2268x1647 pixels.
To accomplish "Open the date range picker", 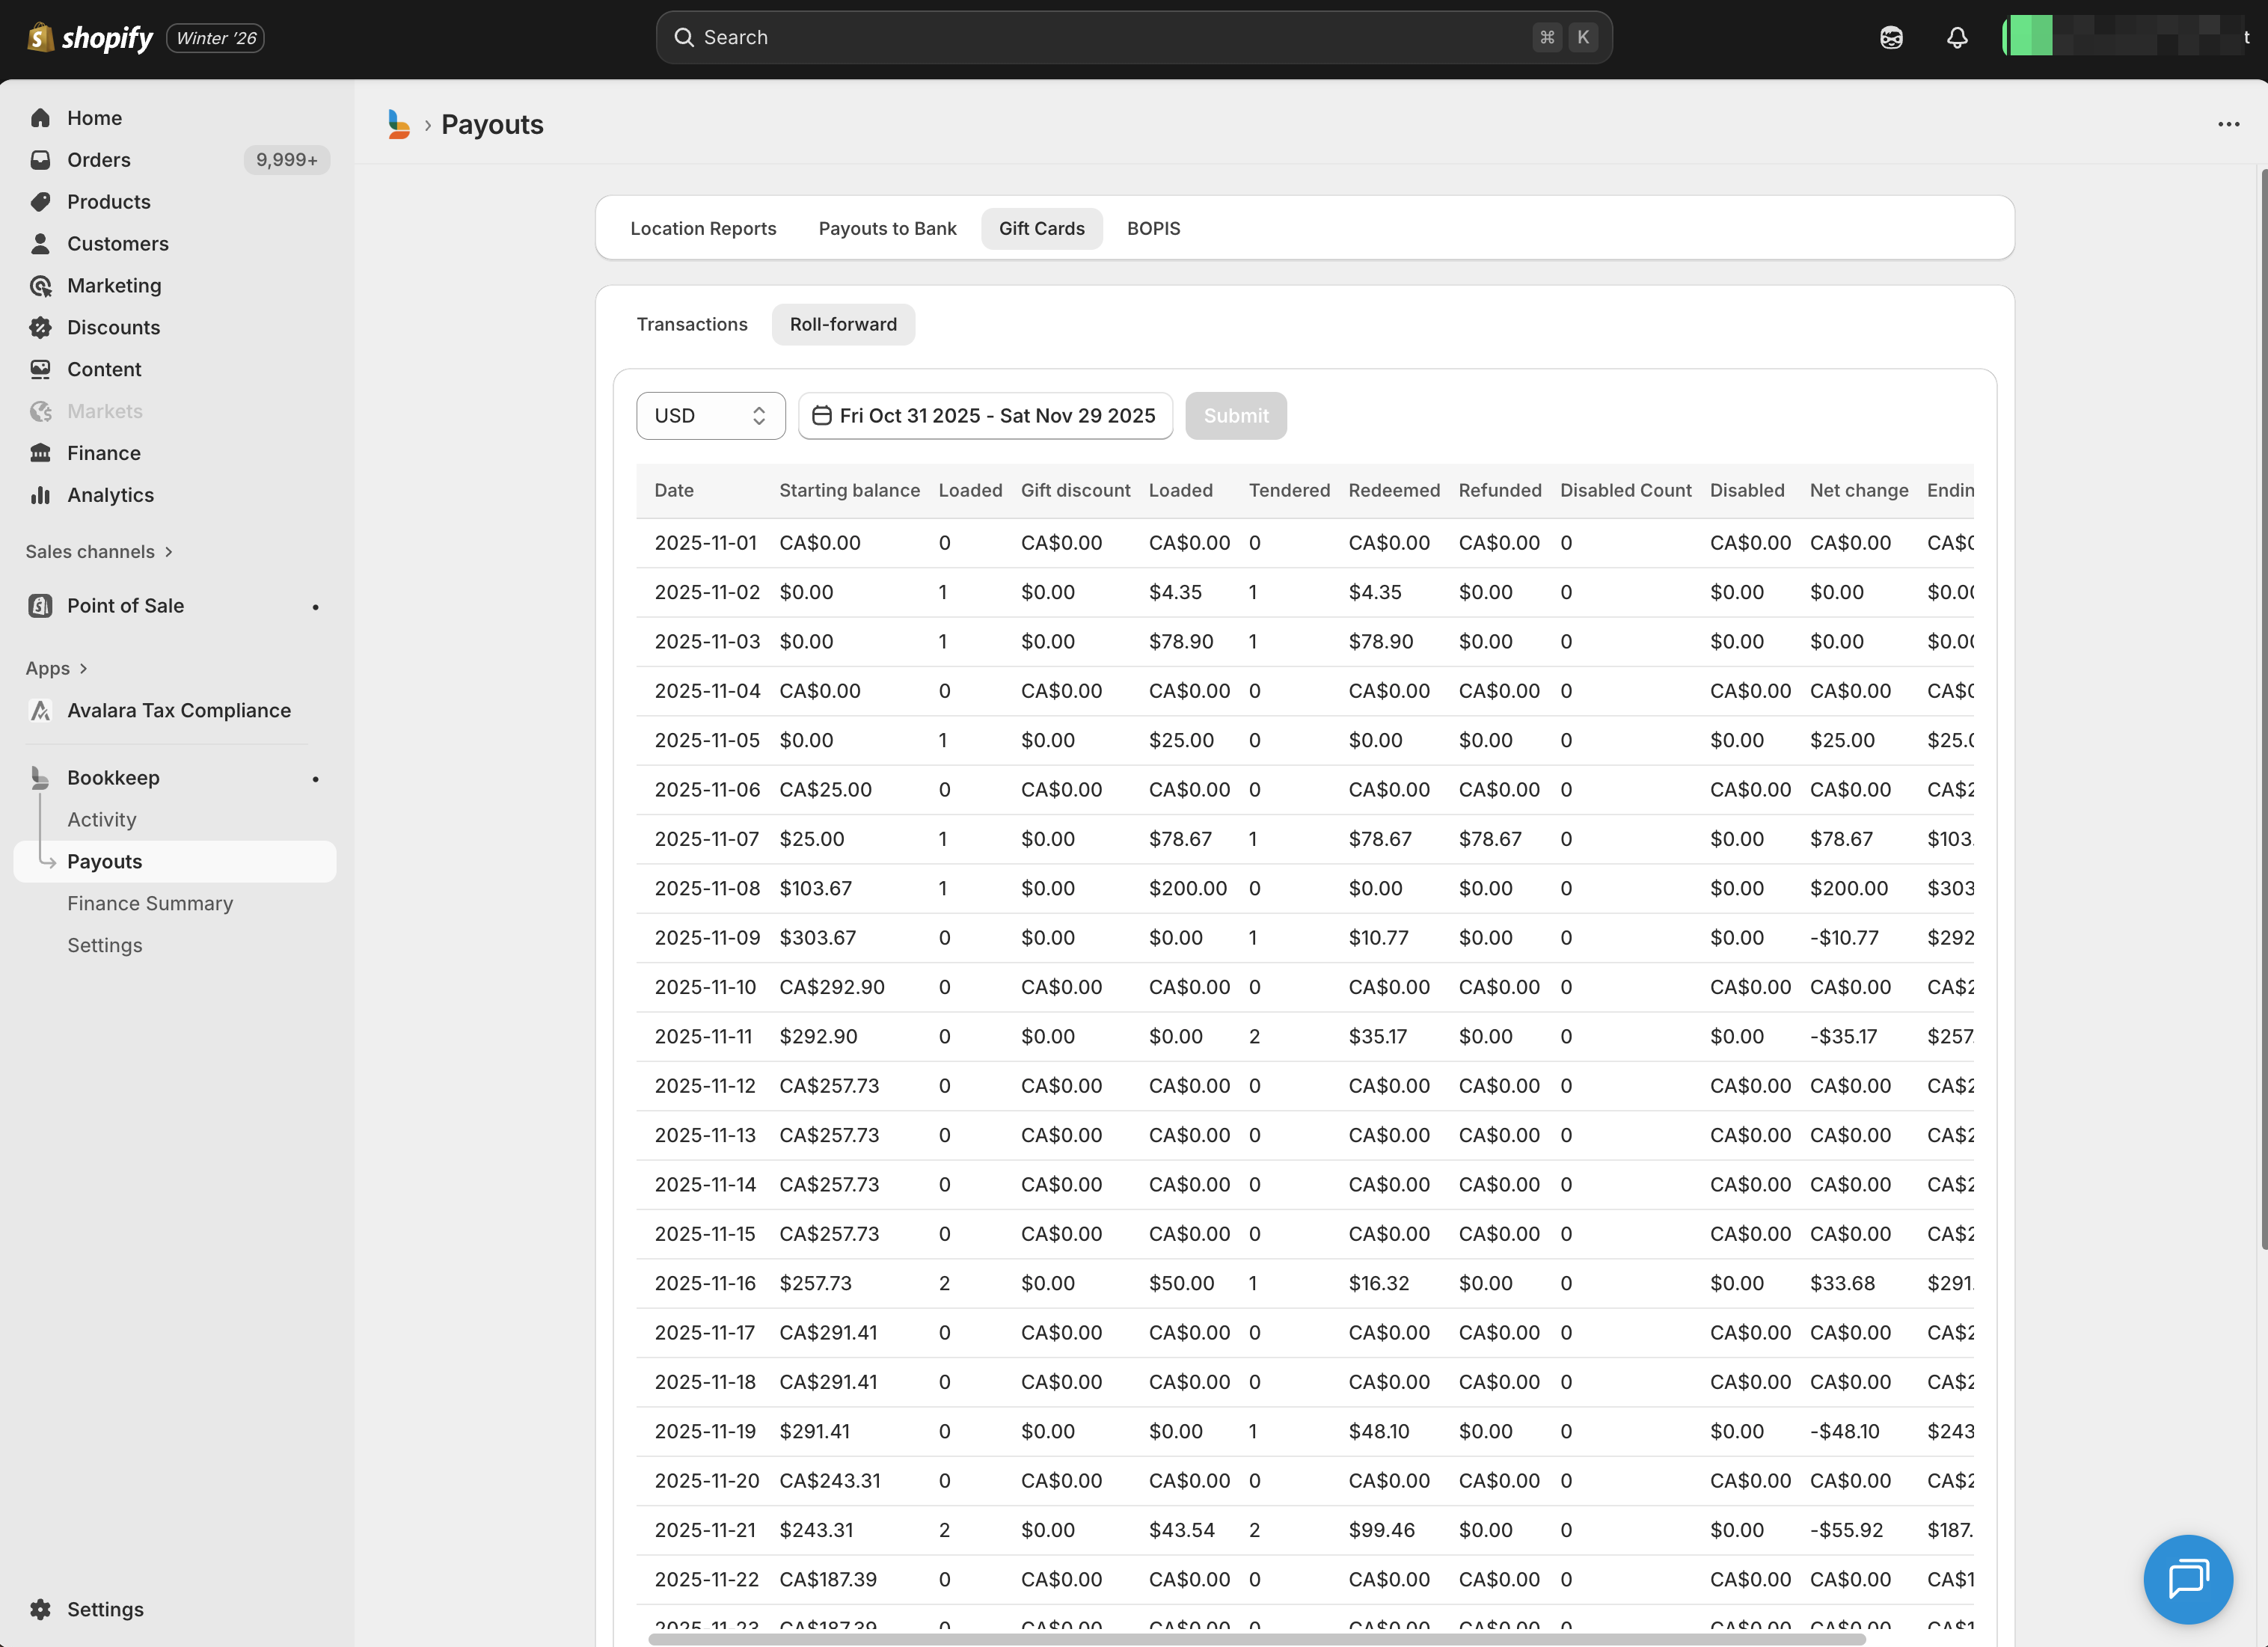I will click(984, 415).
